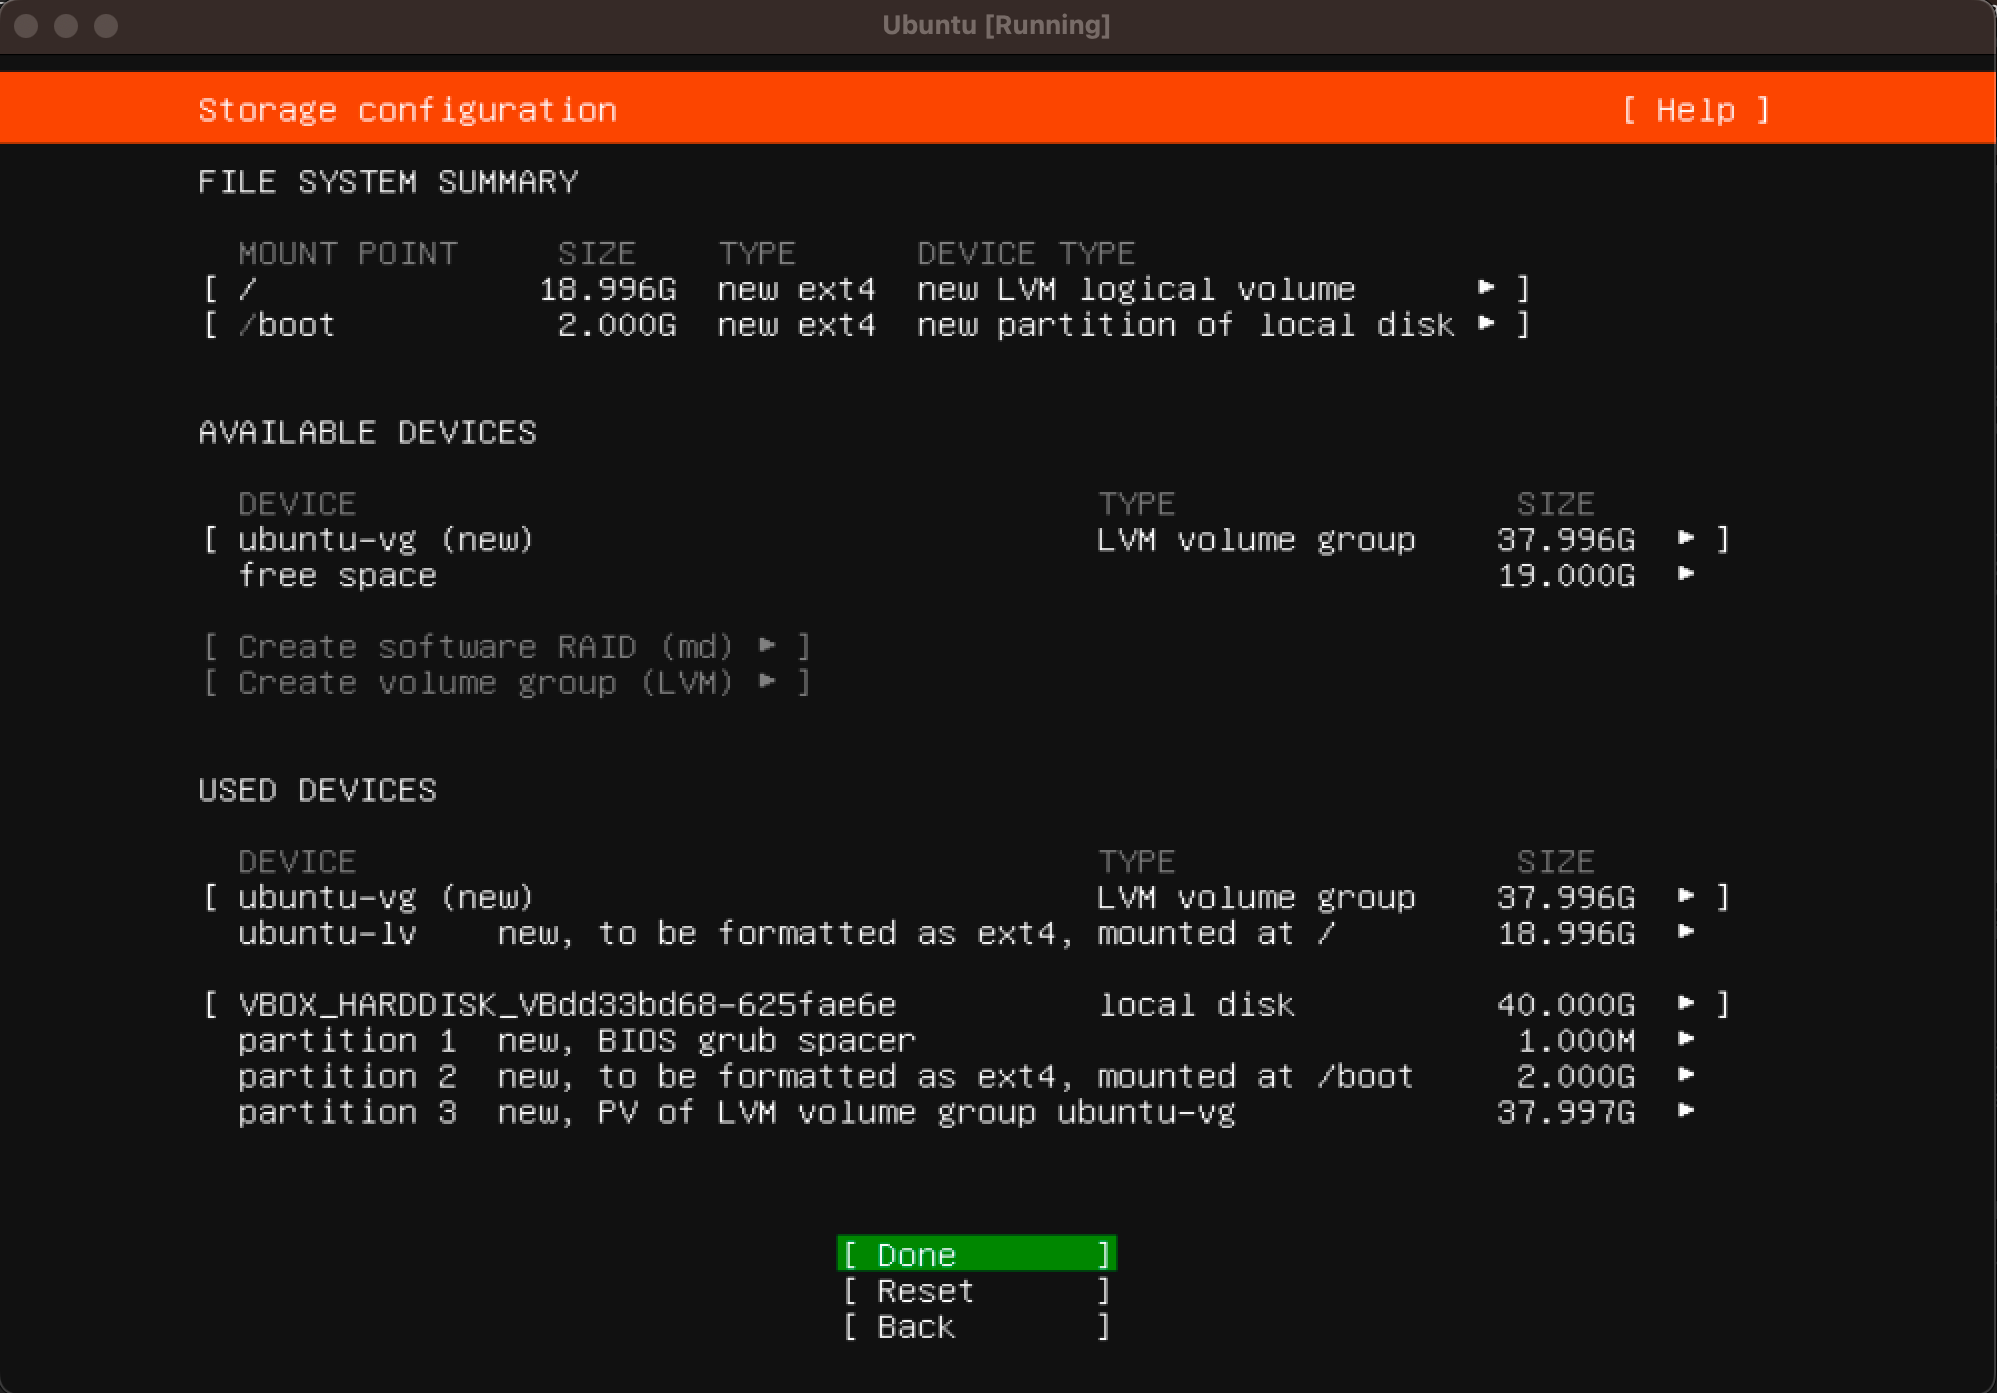Screen dimensions: 1997x1393
Task: Open the Help menu
Action: (x=1695, y=110)
